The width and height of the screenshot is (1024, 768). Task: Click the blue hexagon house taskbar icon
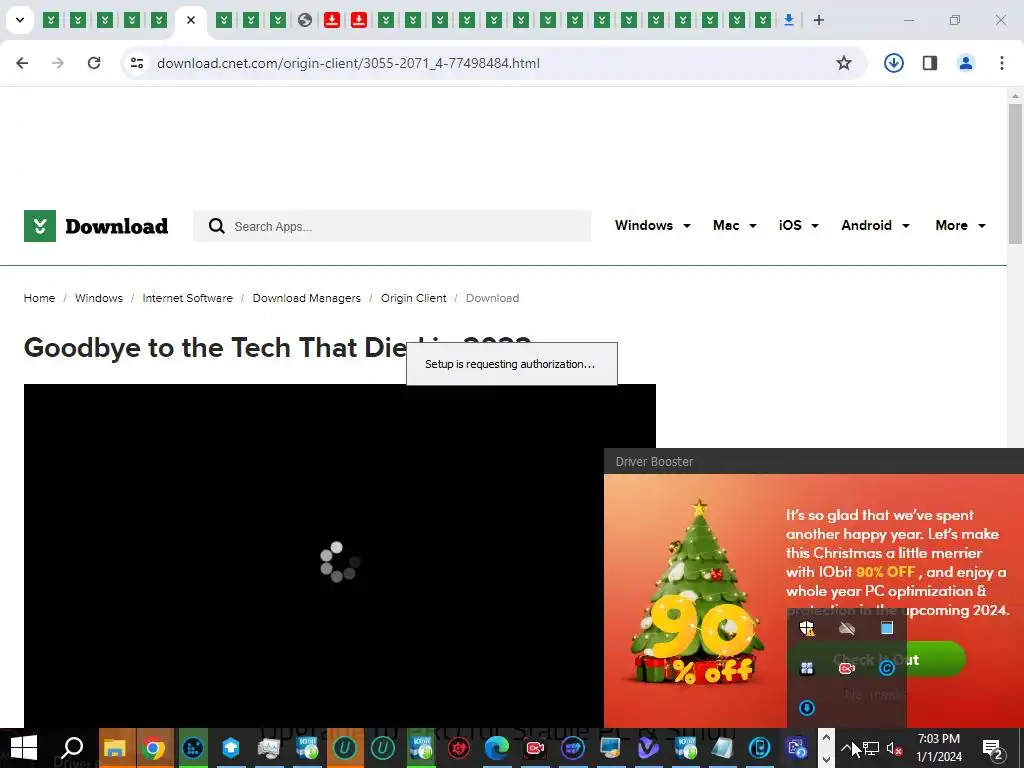pyautogui.click(x=231, y=748)
